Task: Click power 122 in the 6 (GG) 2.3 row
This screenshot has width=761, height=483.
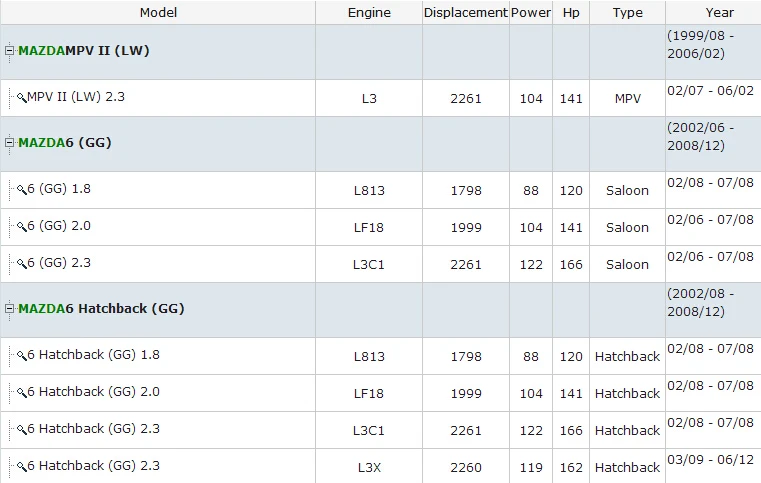Action: coord(531,264)
